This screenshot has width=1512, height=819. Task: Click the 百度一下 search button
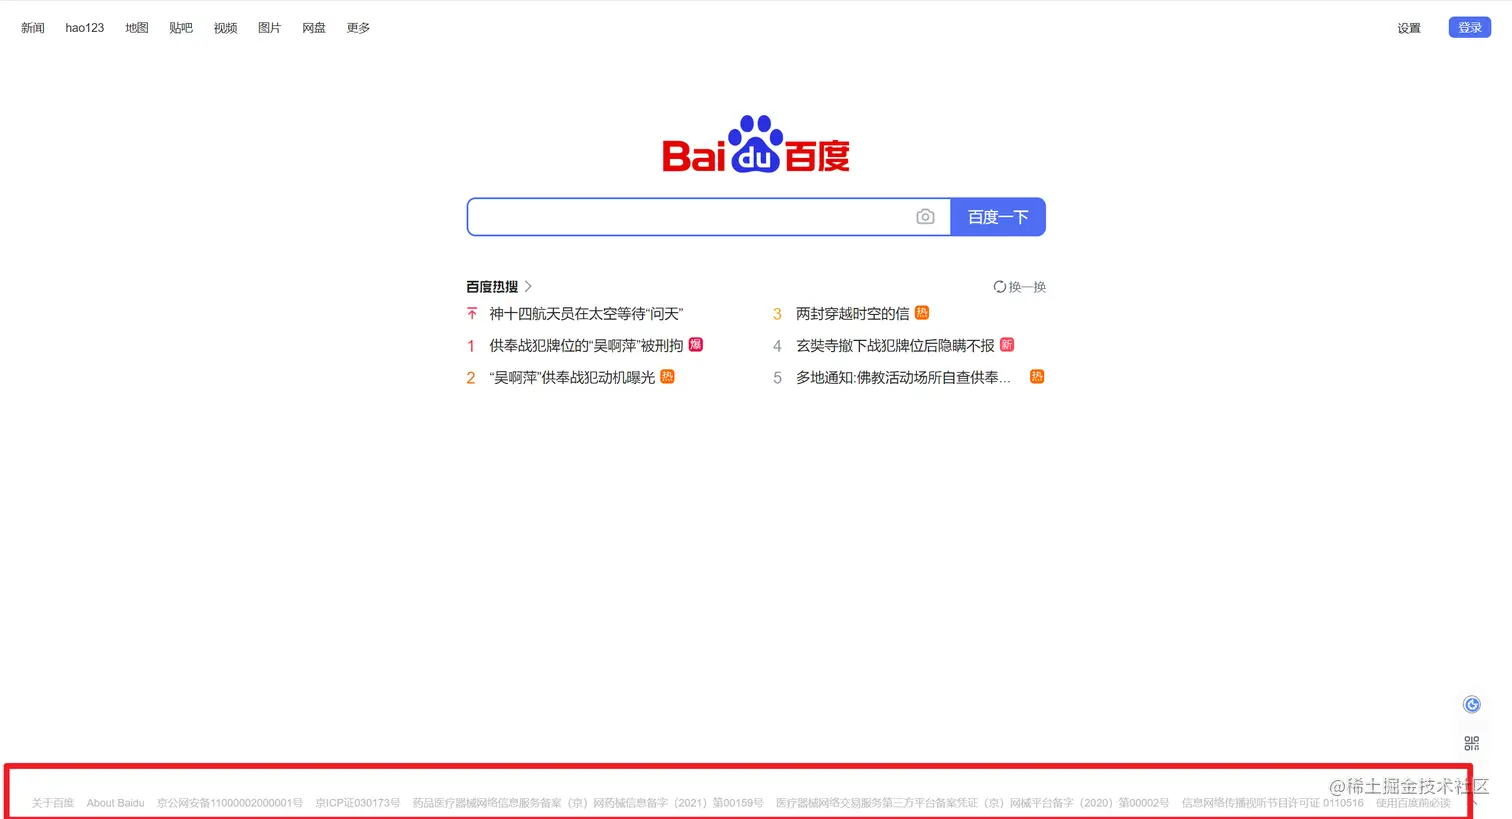[998, 217]
